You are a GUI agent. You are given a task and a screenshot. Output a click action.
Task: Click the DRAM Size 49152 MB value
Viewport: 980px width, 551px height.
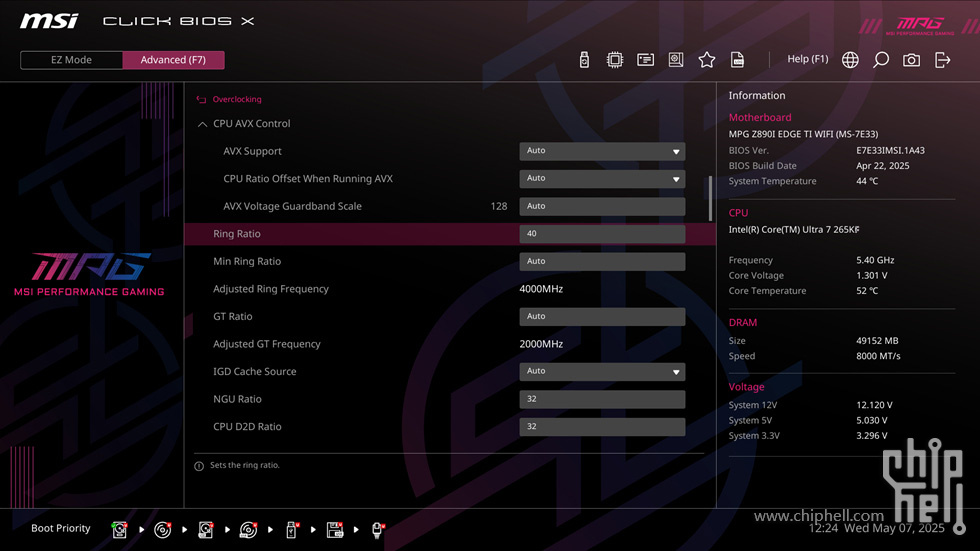[x=878, y=341]
